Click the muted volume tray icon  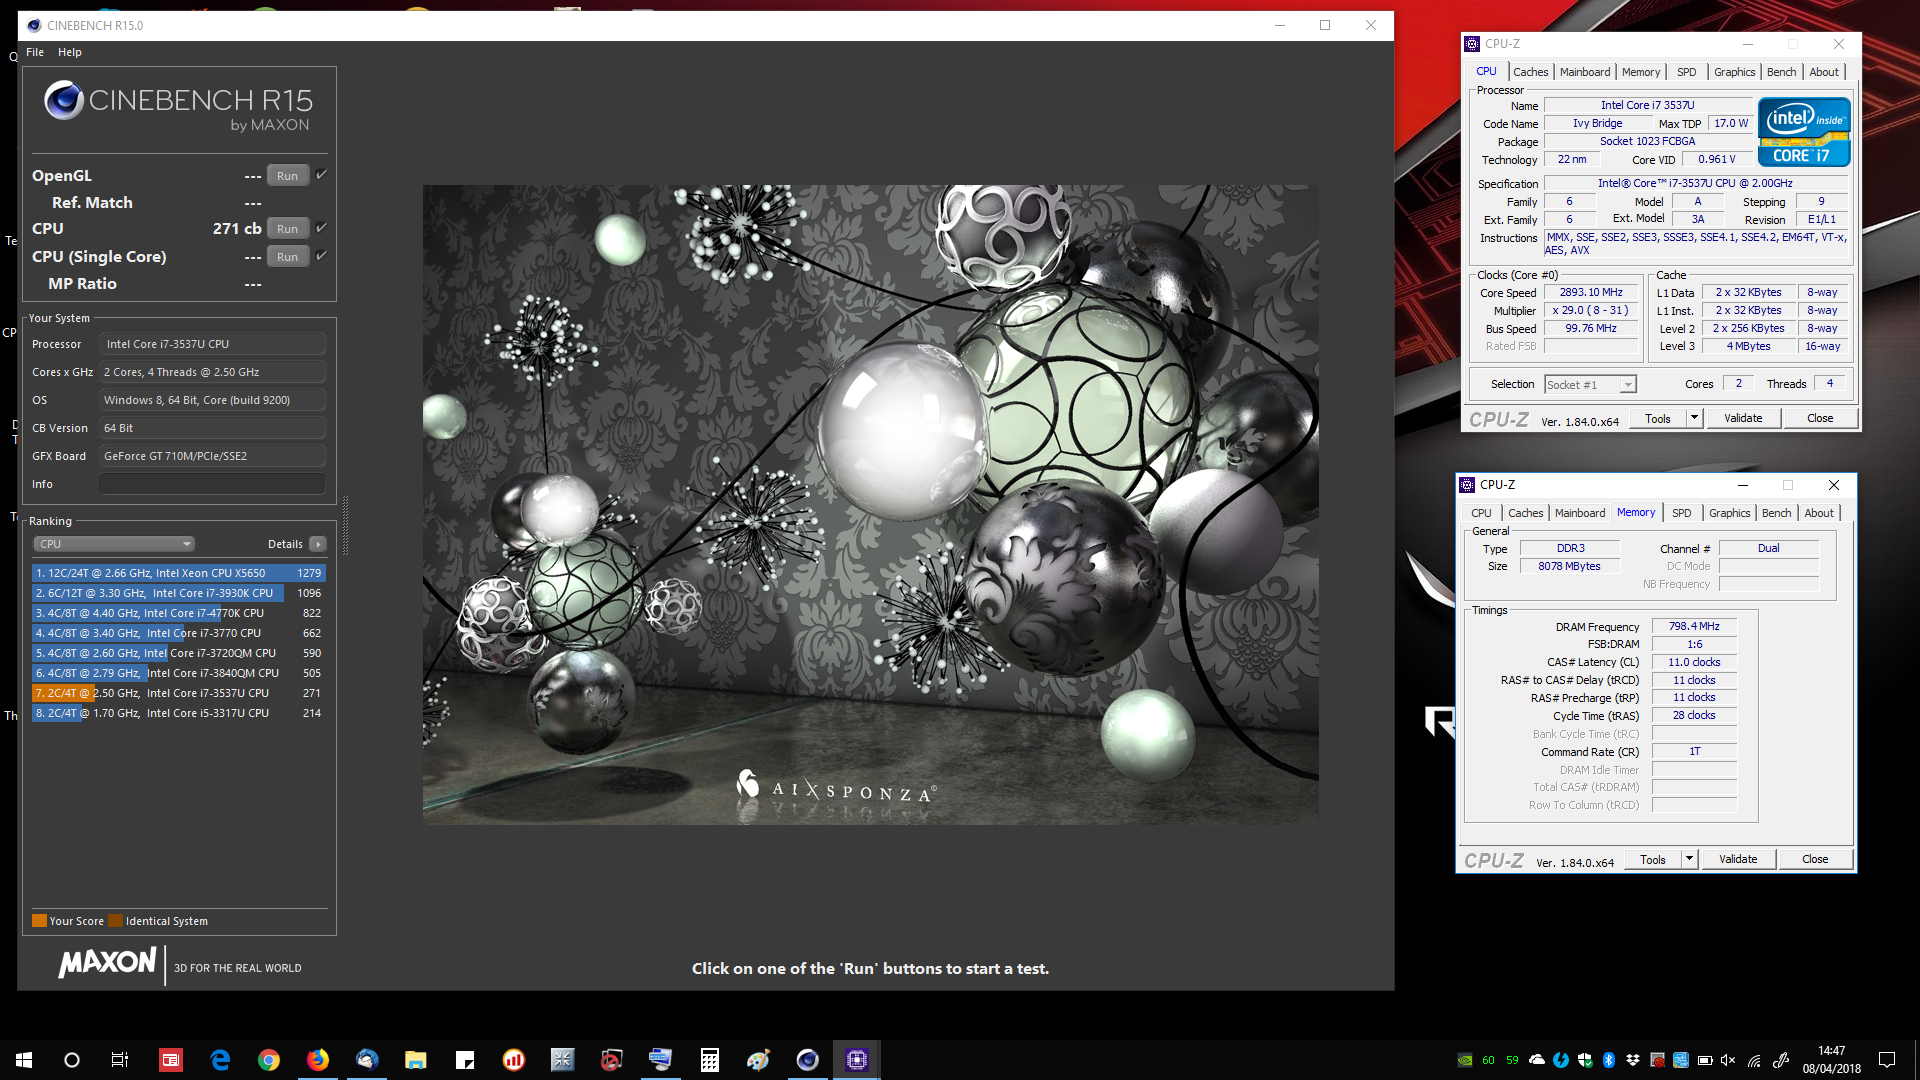[x=1729, y=1060]
